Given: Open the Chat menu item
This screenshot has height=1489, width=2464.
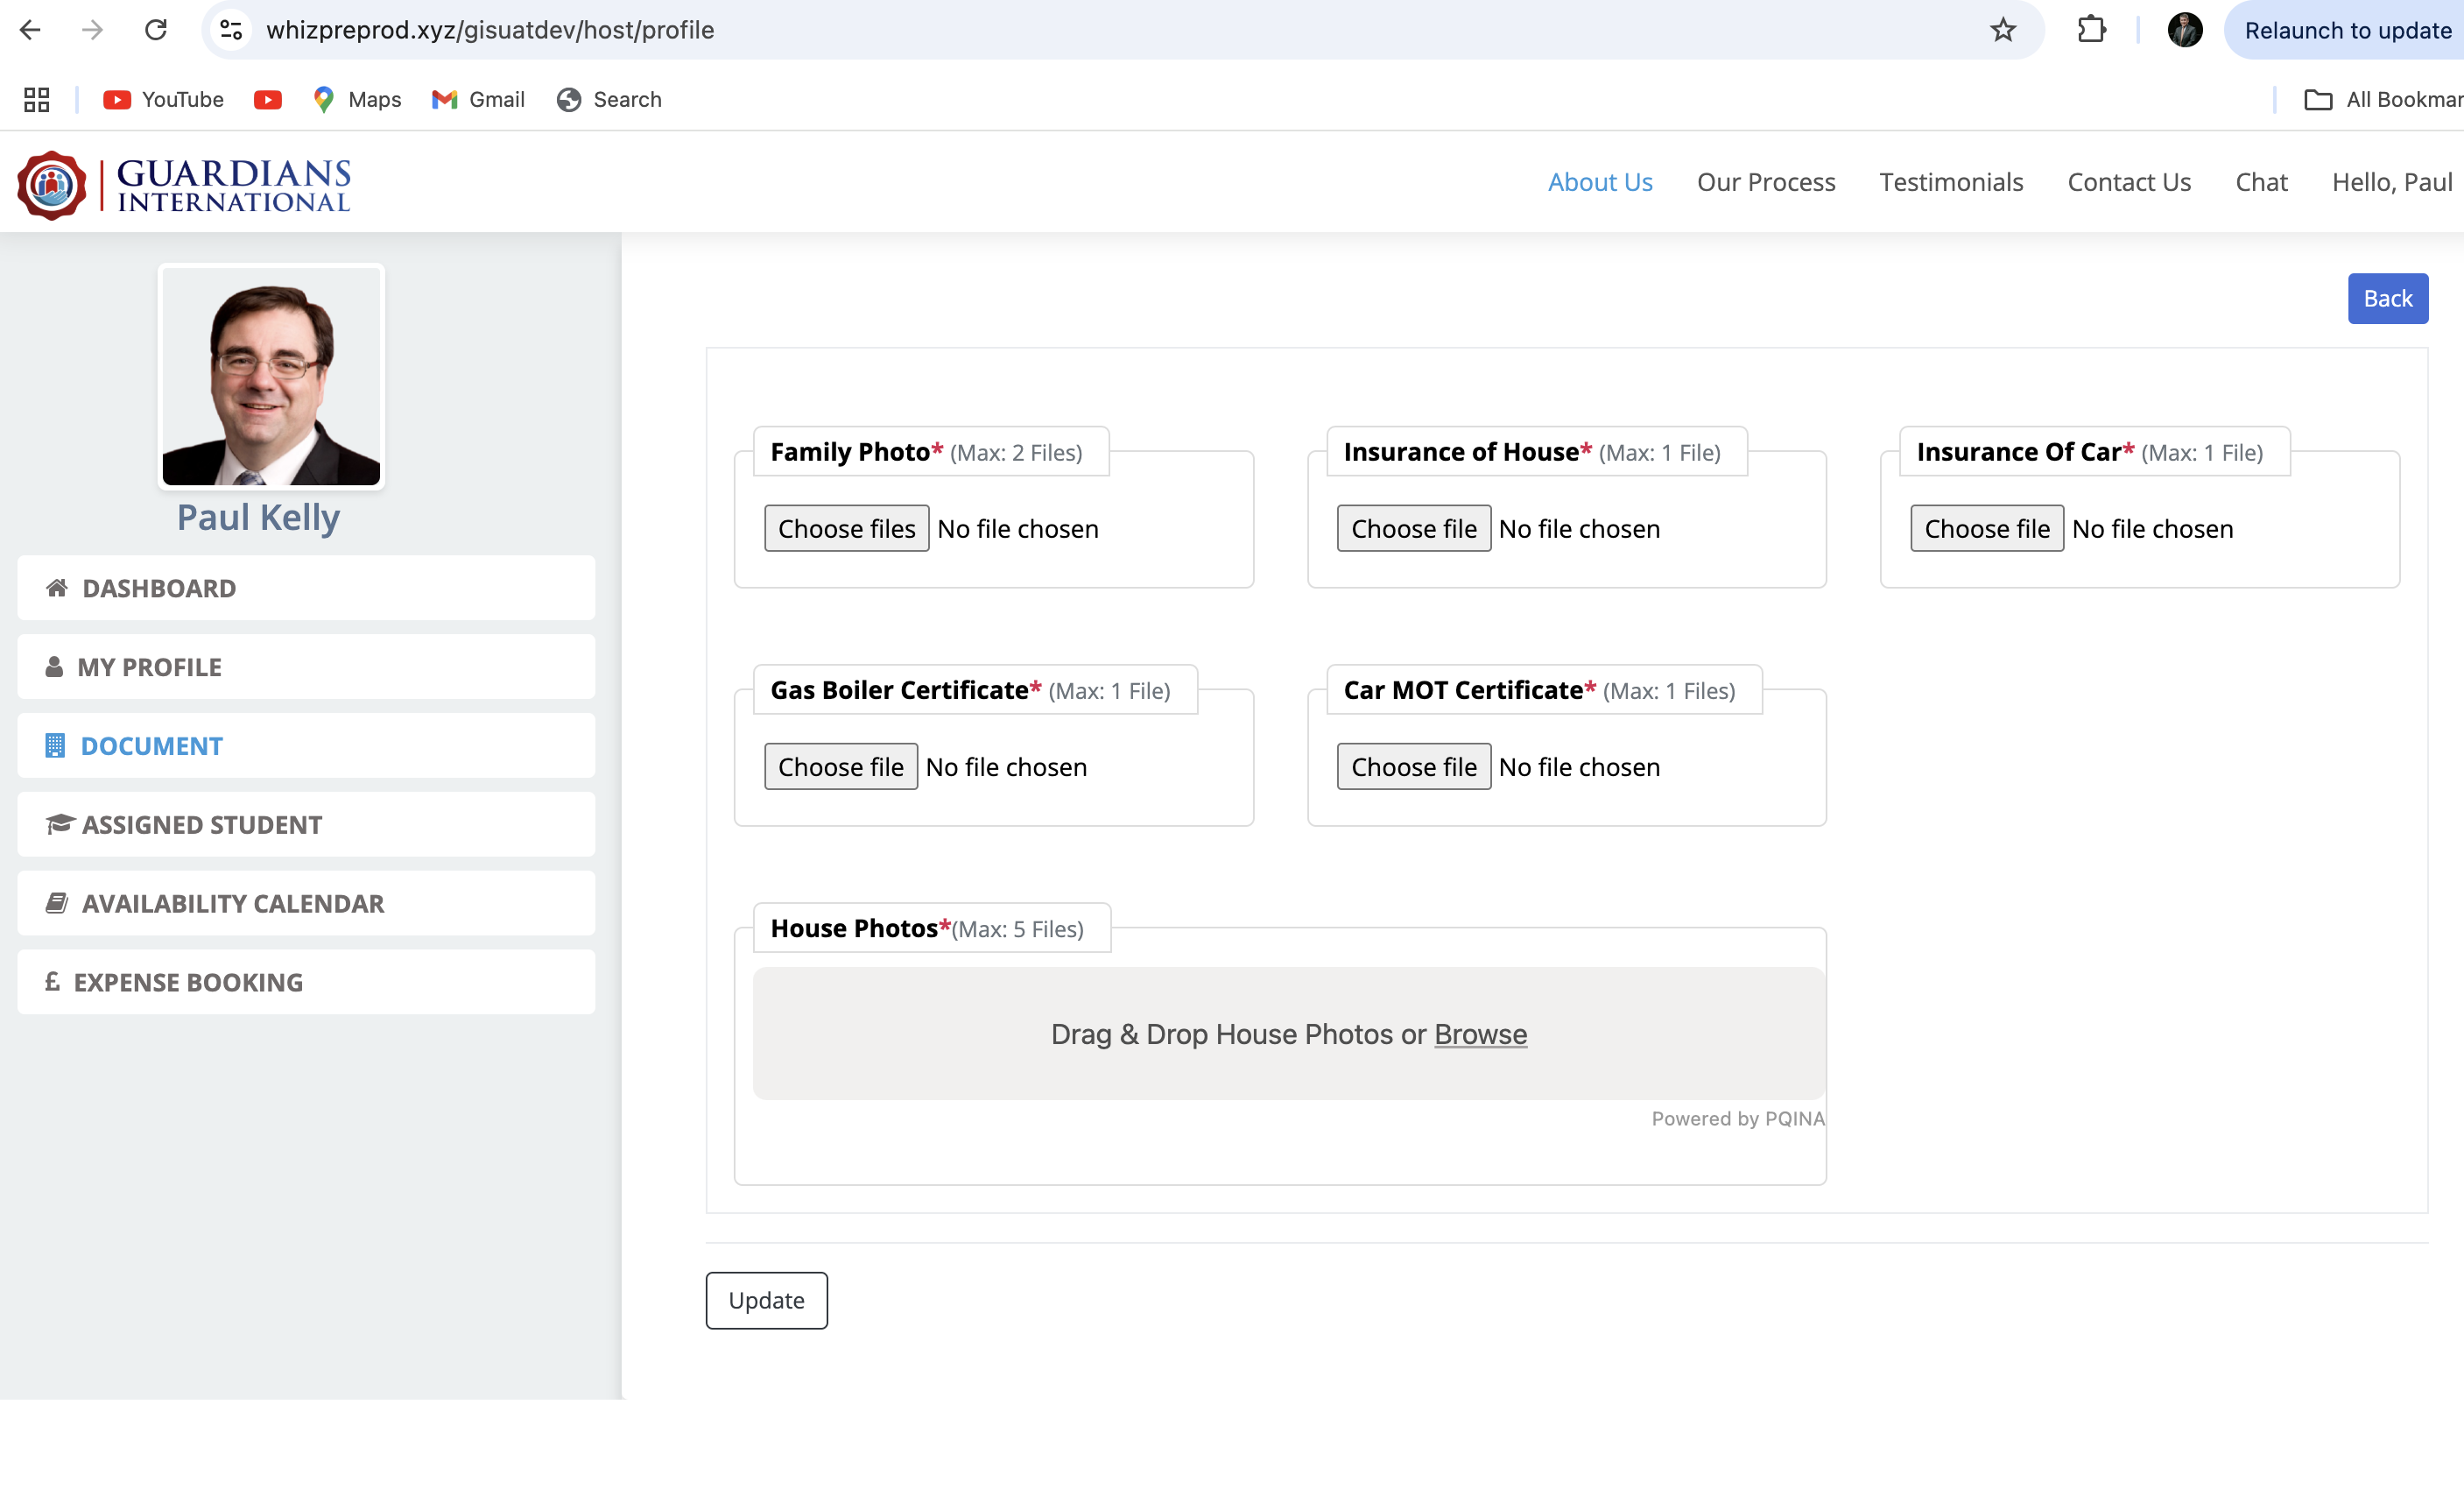Looking at the screenshot, I should tap(2260, 182).
